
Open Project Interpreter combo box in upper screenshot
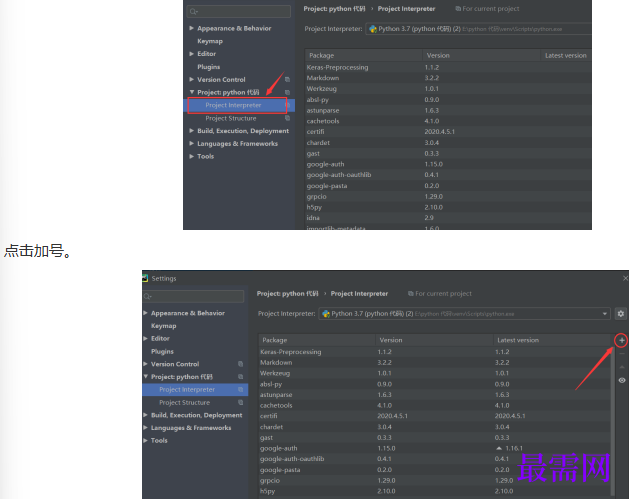[479, 29]
